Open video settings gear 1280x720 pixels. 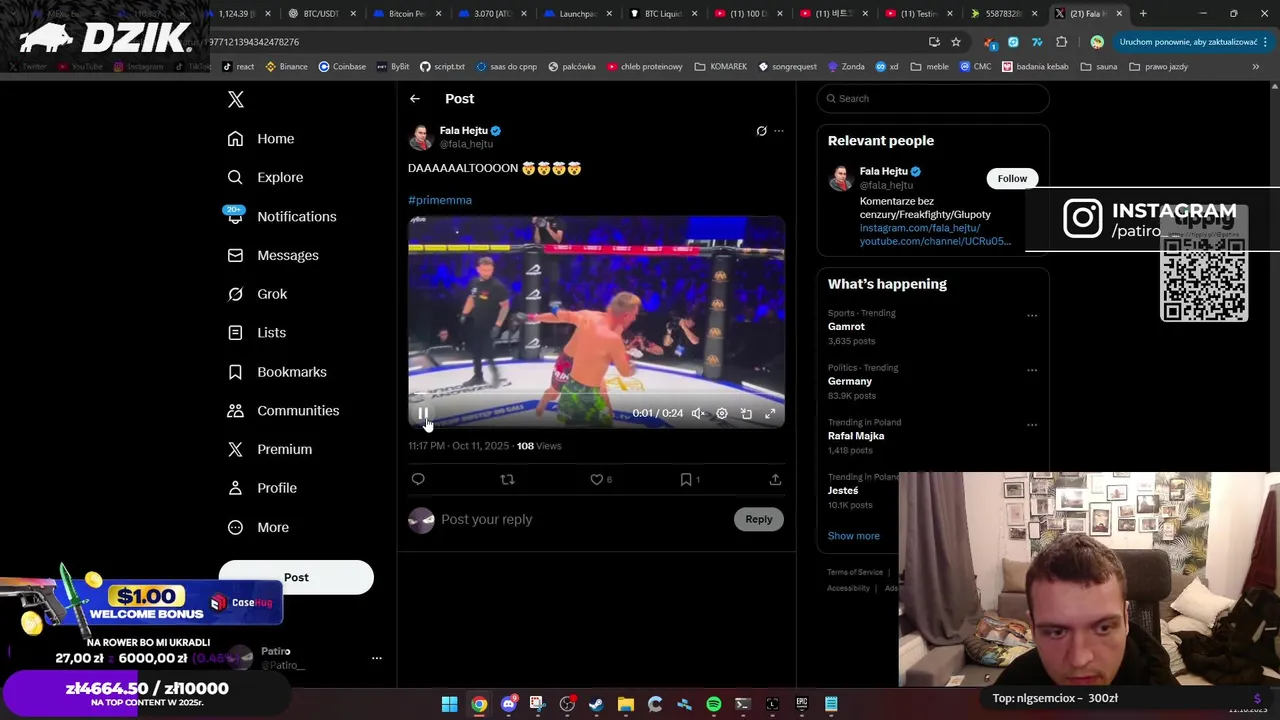point(722,413)
